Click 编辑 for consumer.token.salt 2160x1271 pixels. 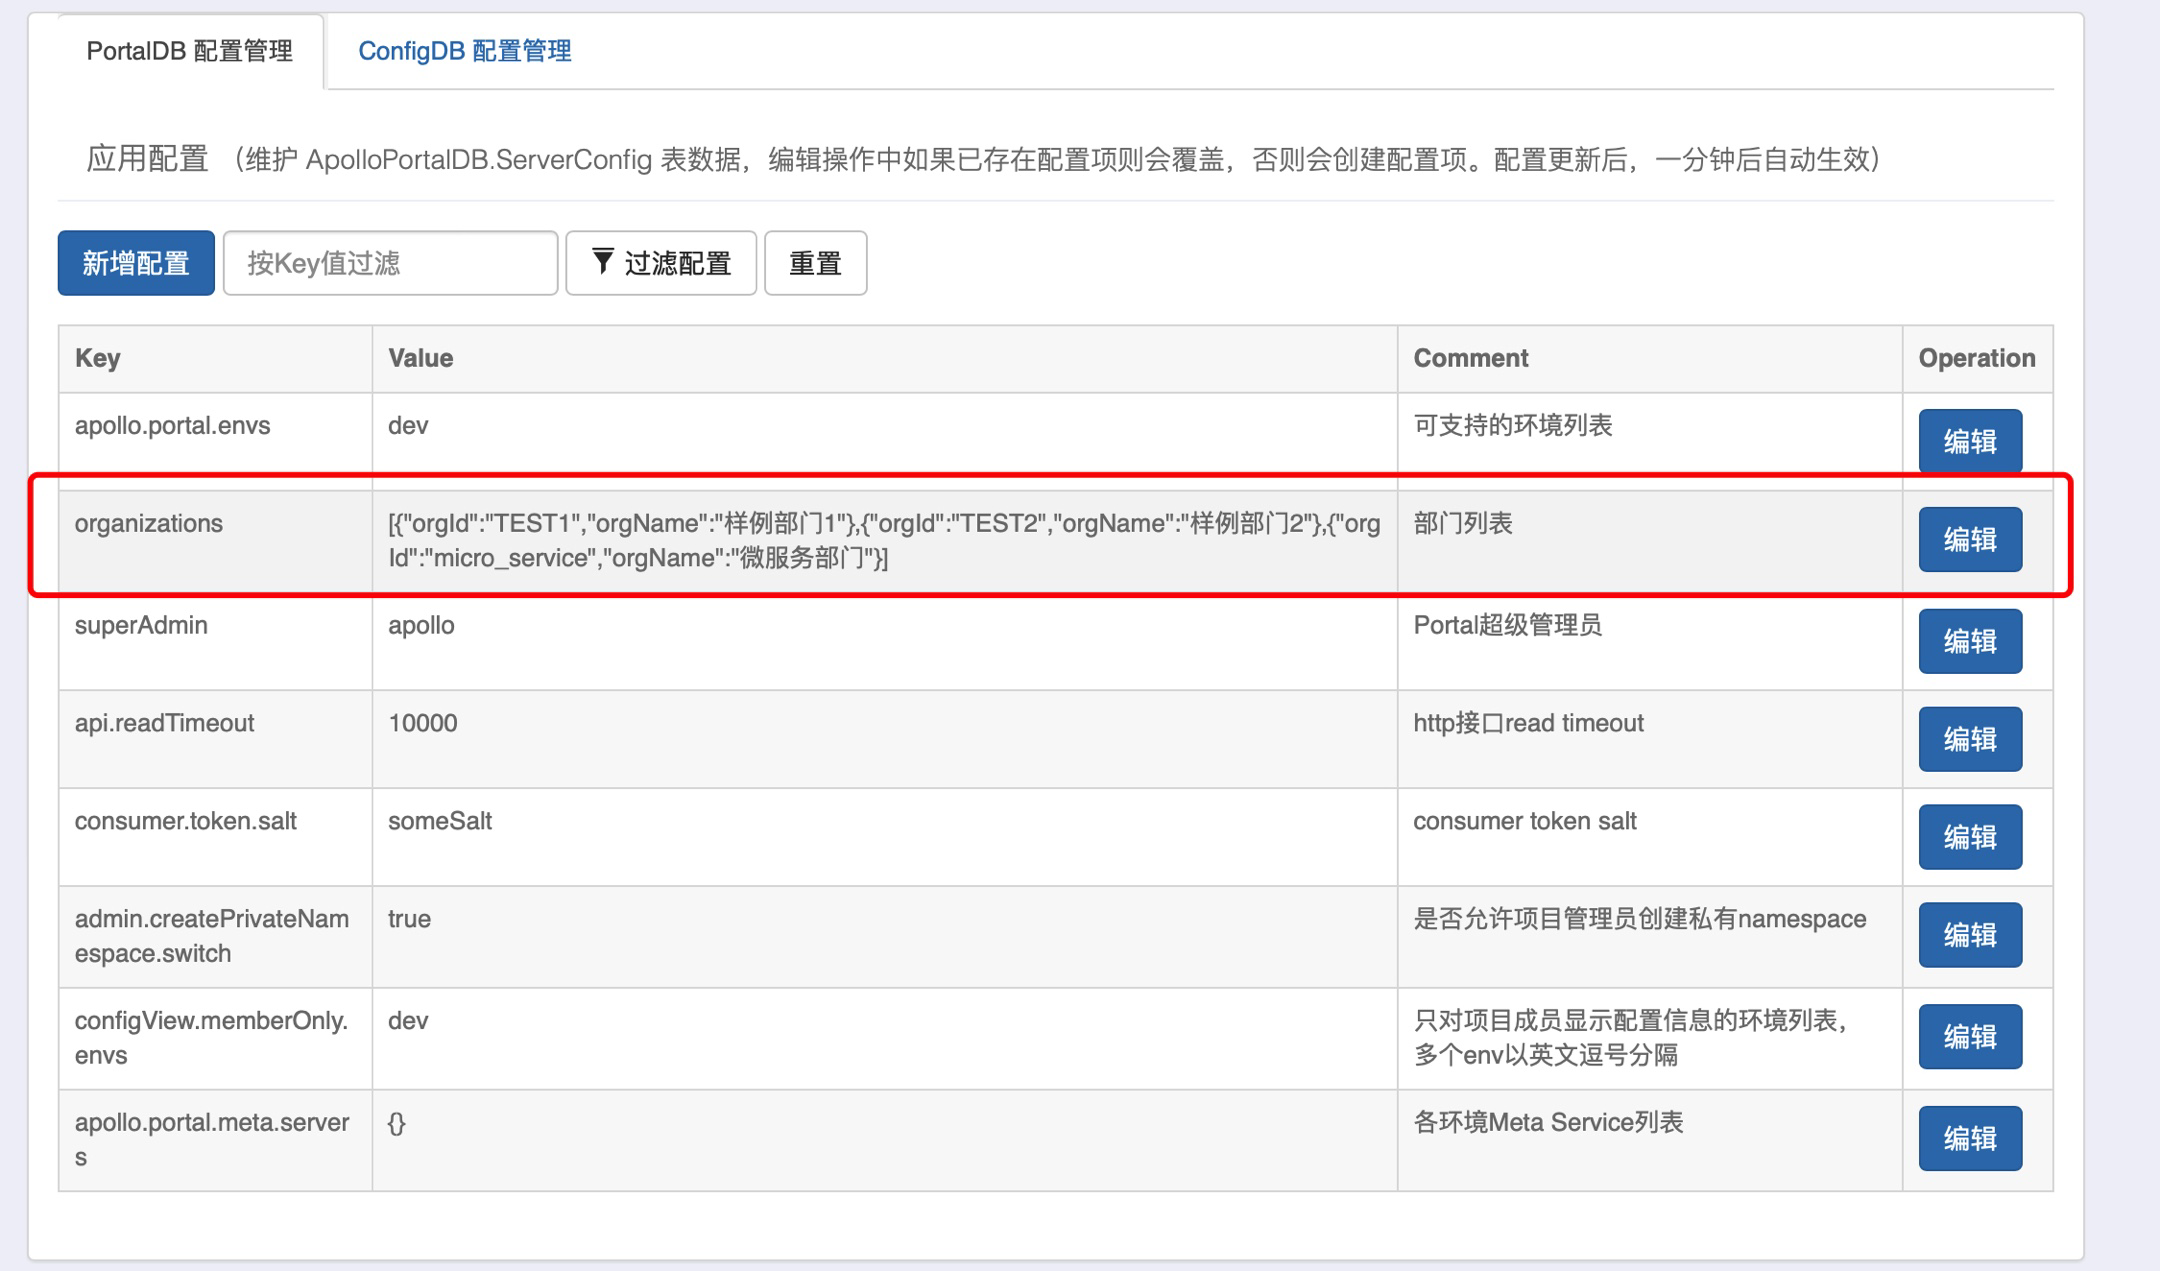click(x=1969, y=837)
